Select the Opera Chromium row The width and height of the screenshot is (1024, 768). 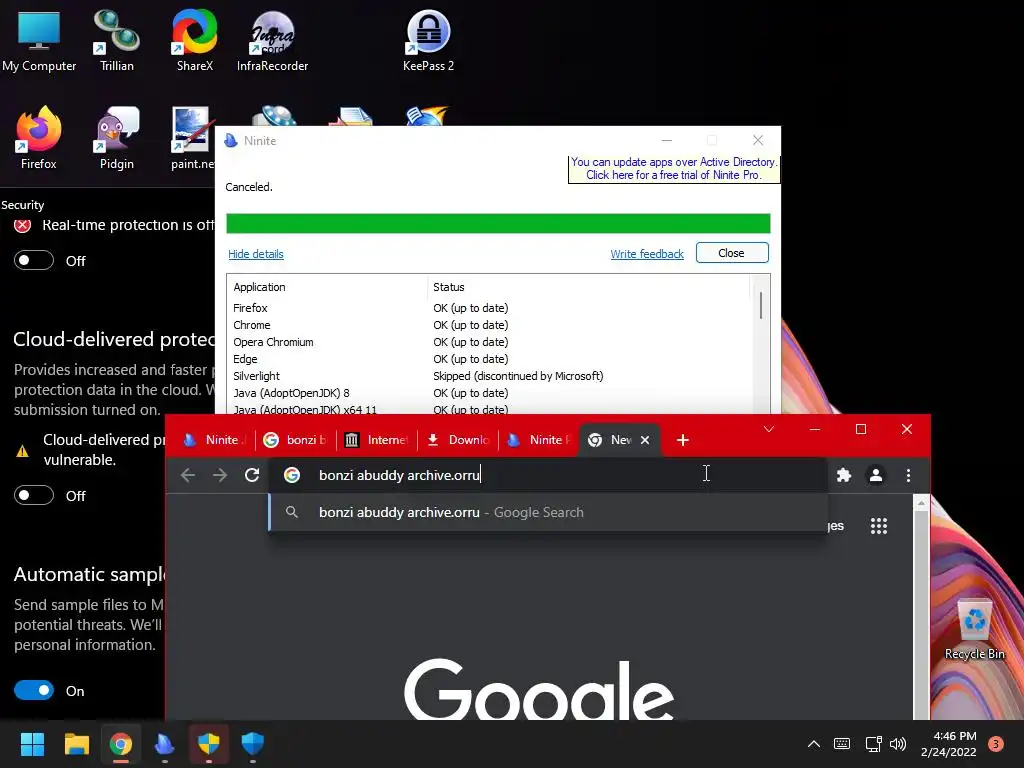[490, 342]
